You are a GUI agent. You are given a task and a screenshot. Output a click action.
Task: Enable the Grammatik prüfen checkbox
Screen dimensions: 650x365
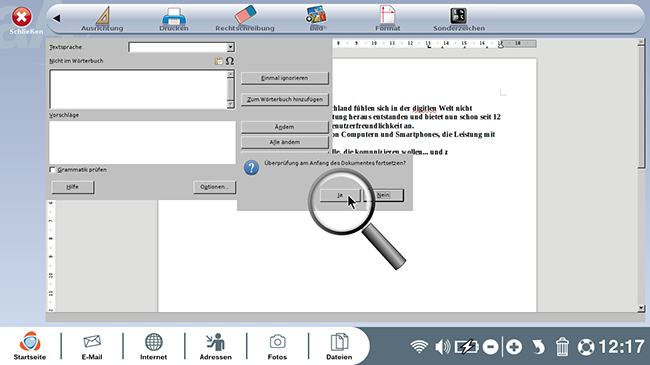(52, 170)
